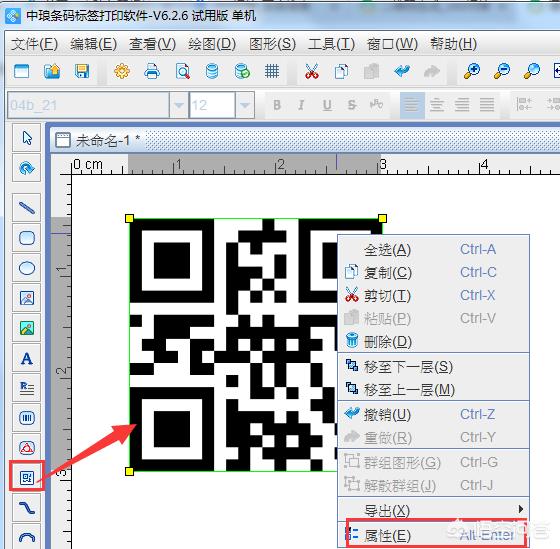Screen dimensions: 560x549
Task: Choose 全选(A) from context menu
Action: coord(433,249)
